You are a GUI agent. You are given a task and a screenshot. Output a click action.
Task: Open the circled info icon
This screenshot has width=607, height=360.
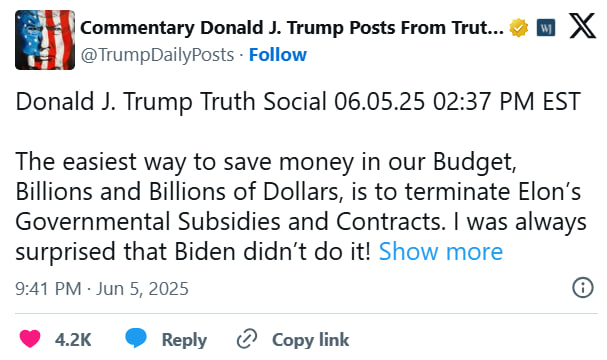[x=582, y=288]
